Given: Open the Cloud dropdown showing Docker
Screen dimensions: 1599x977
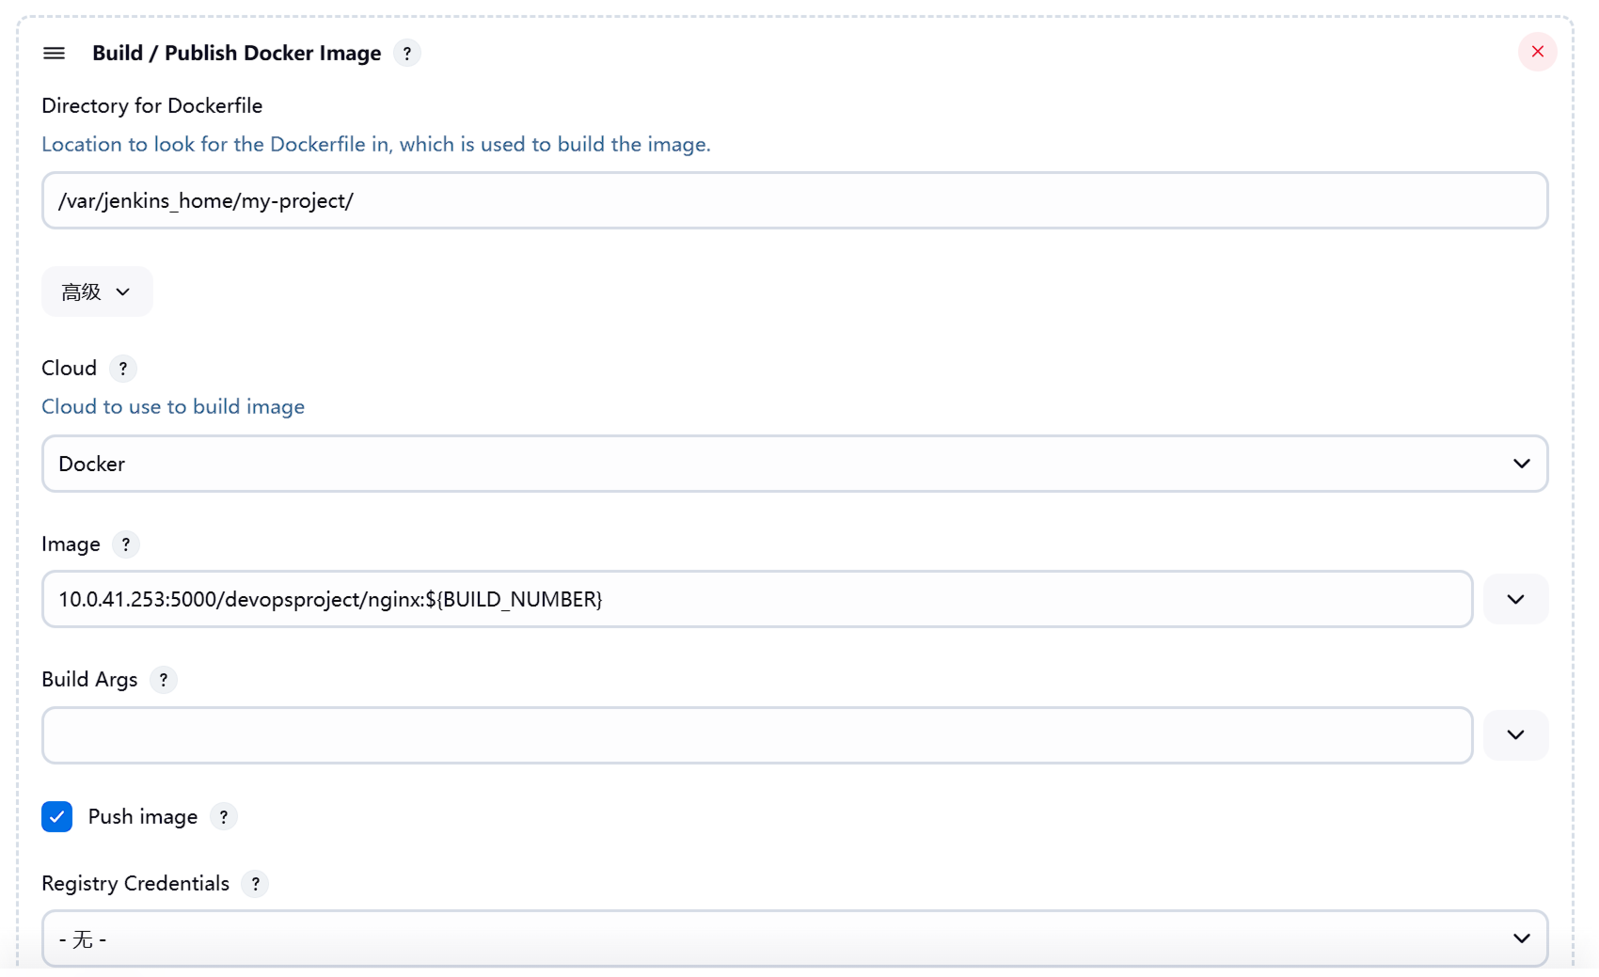Looking at the screenshot, I should click(795, 464).
